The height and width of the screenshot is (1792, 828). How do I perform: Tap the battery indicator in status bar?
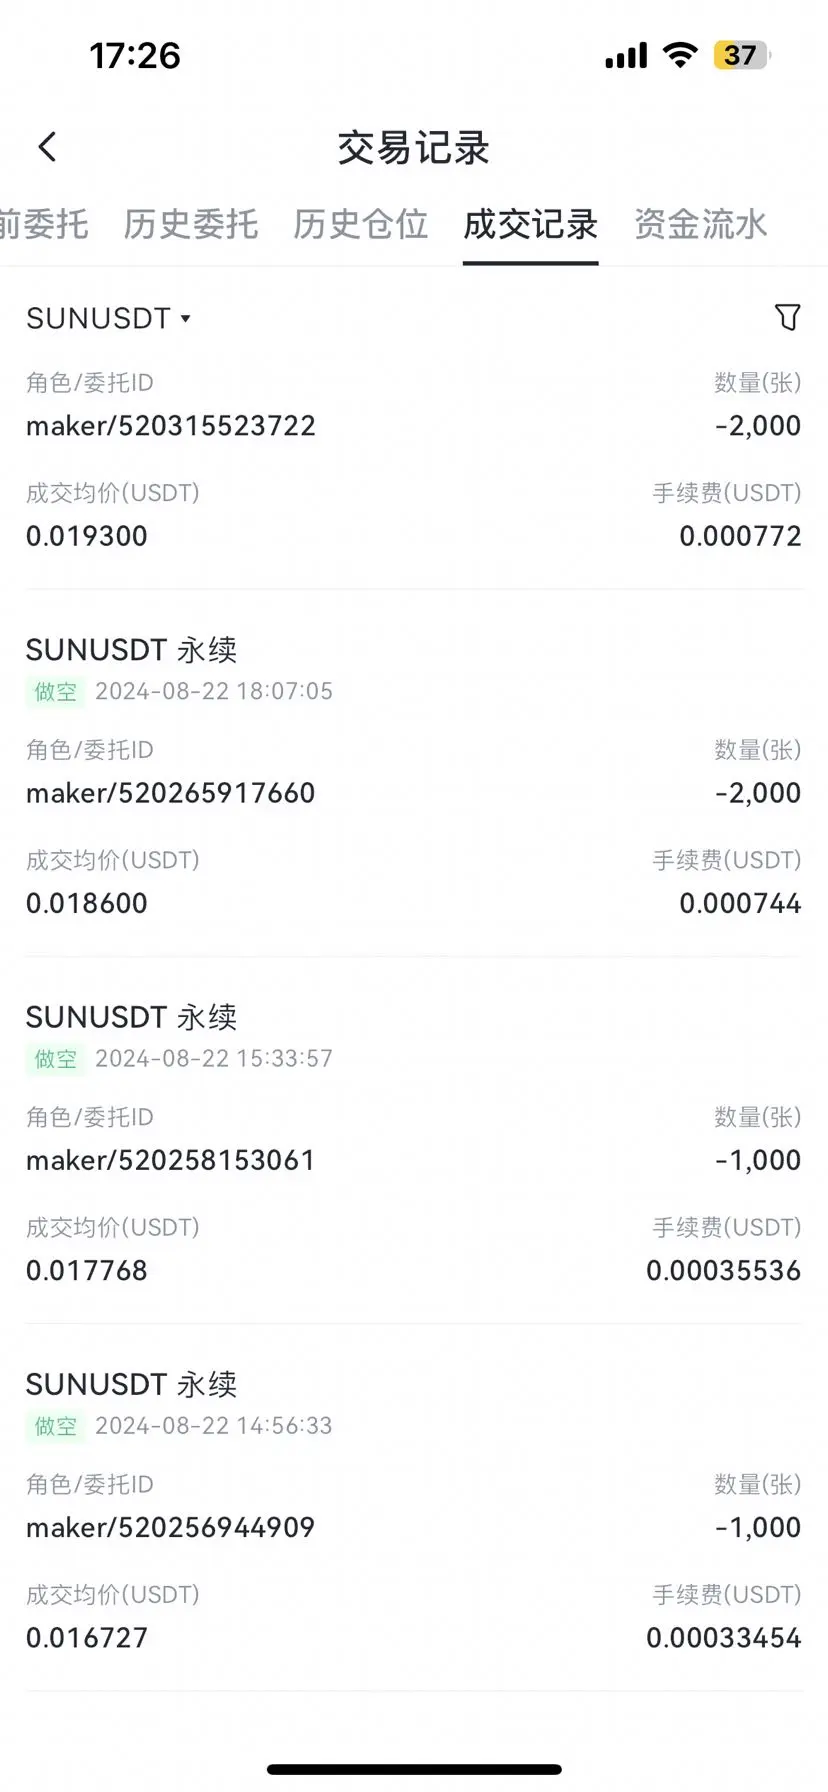[x=741, y=55]
